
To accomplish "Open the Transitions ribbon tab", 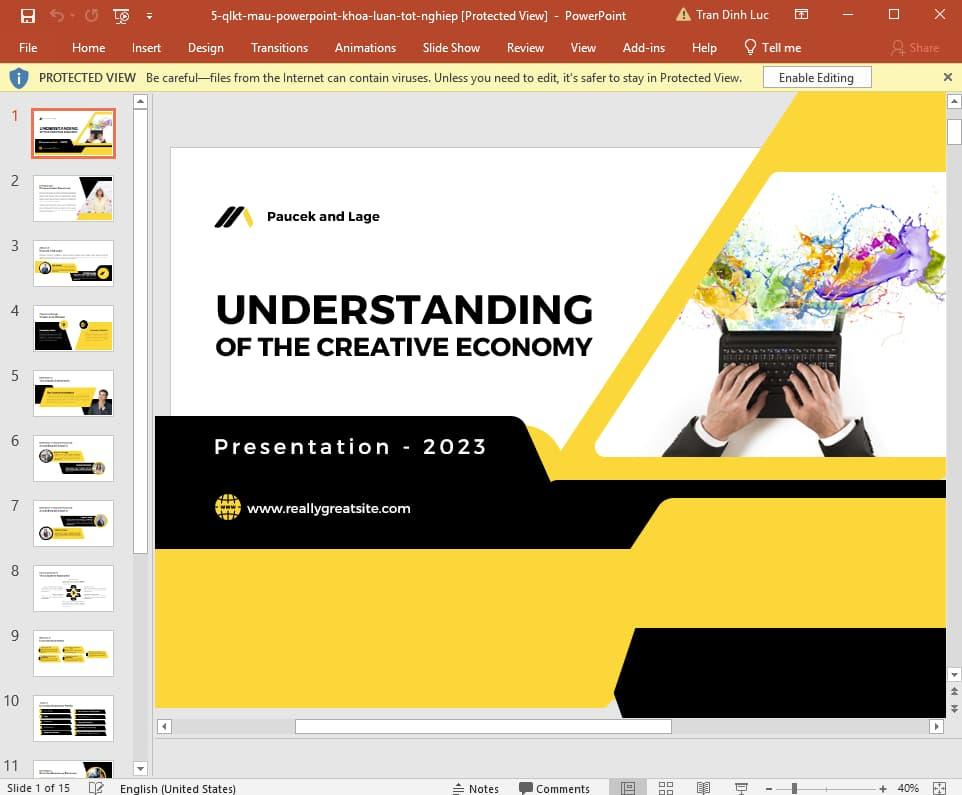I will 279,47.
